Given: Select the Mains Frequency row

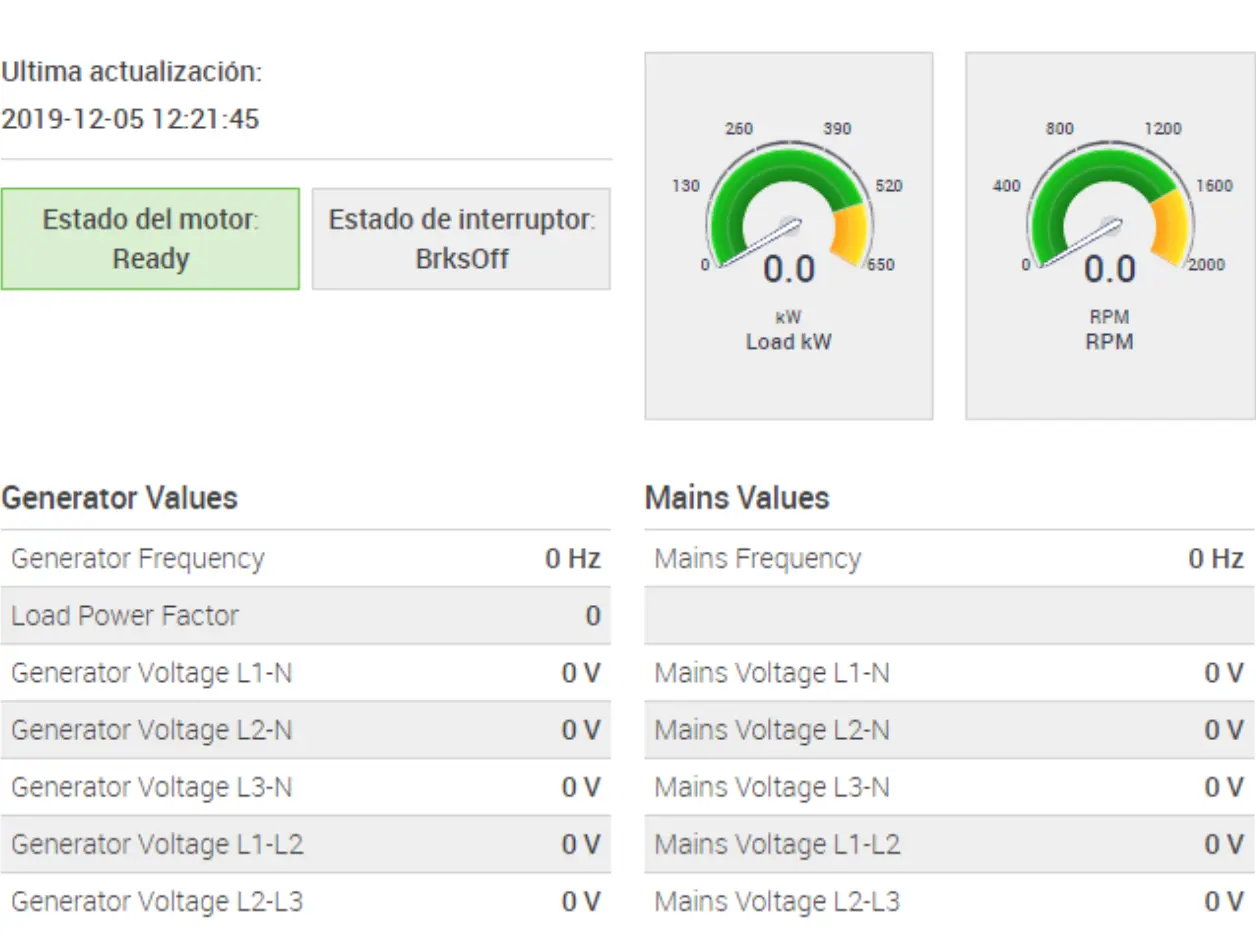Looking at the screenshot, I should click(x=949, y=558).
